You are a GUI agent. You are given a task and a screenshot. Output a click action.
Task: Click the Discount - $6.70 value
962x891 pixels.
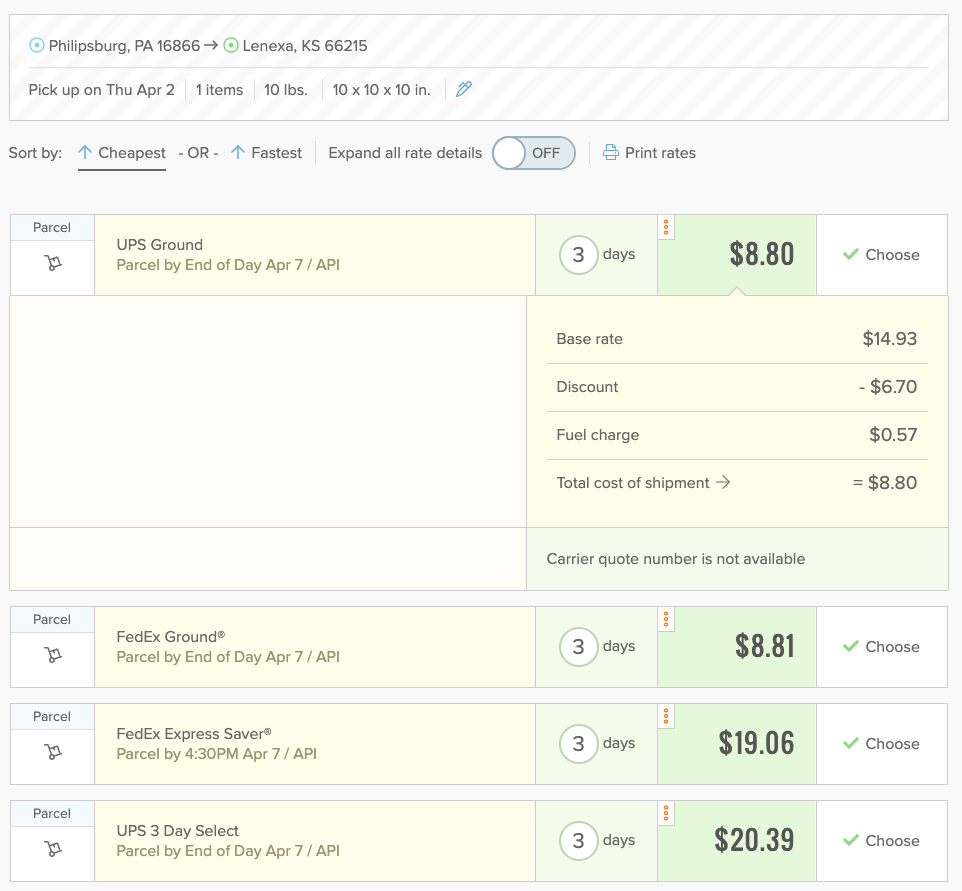point(888,387)
